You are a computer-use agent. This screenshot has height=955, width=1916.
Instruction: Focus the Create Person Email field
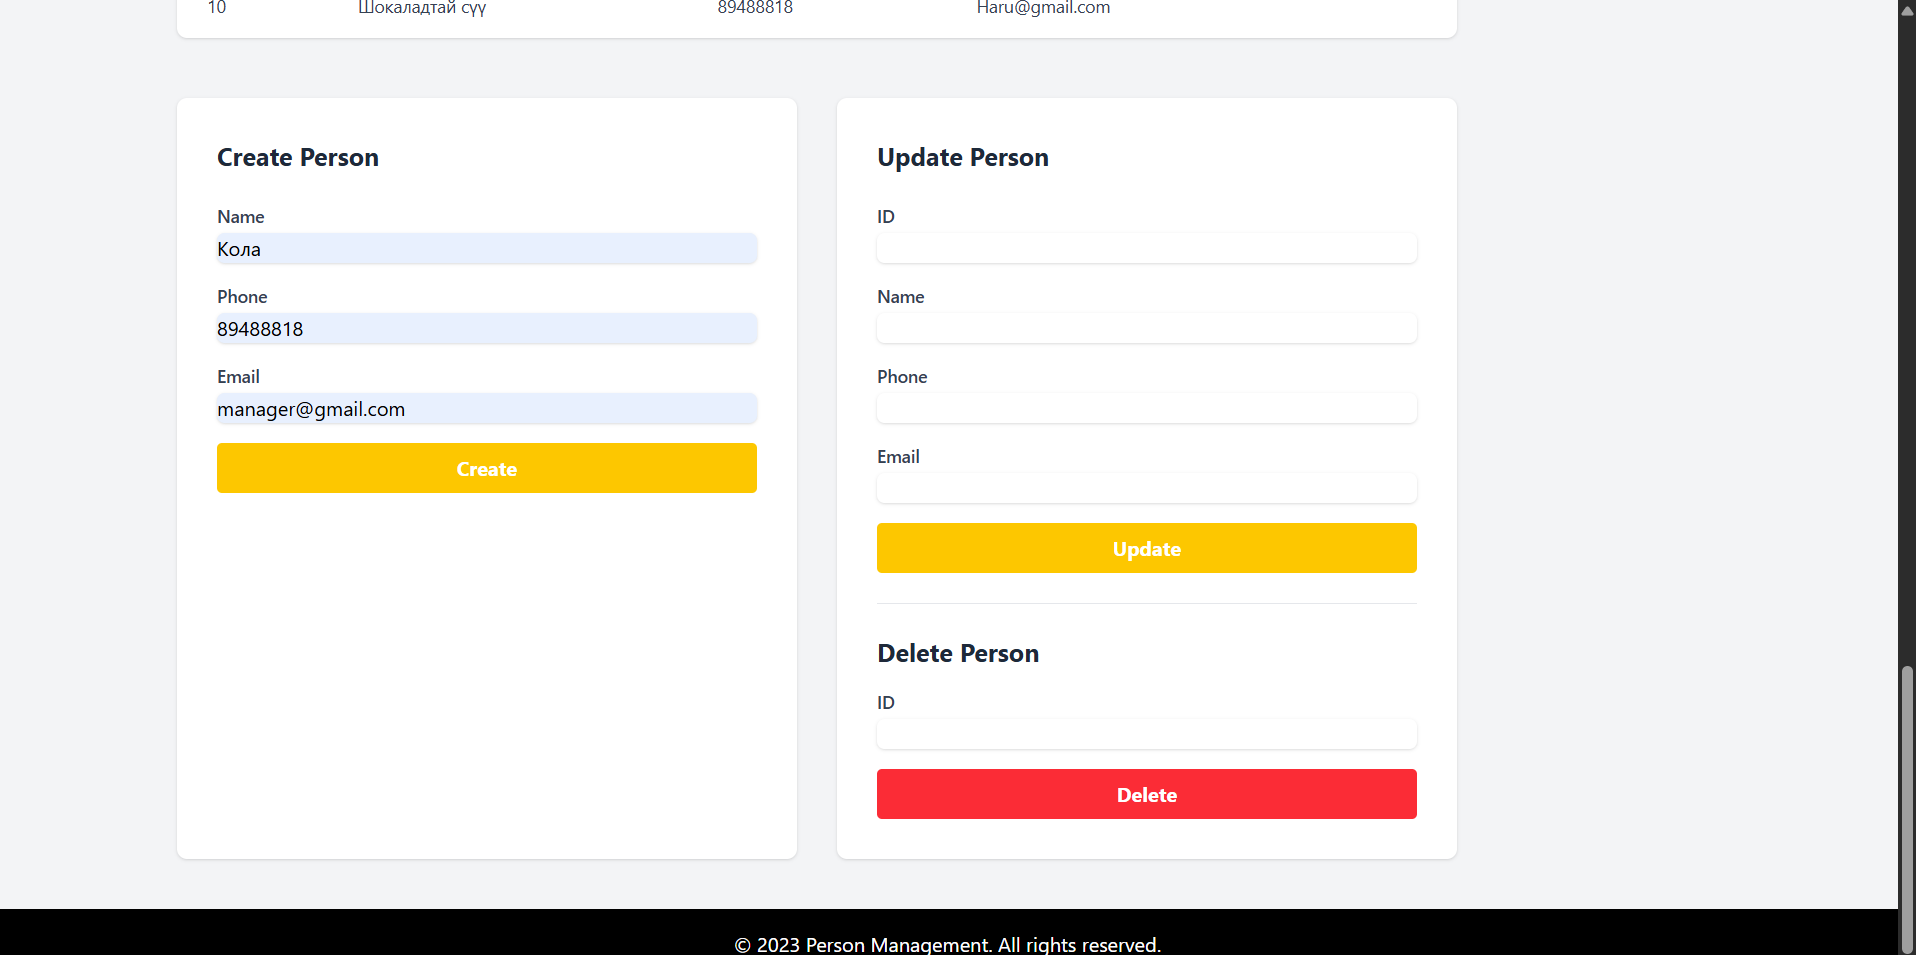point(487,409)
